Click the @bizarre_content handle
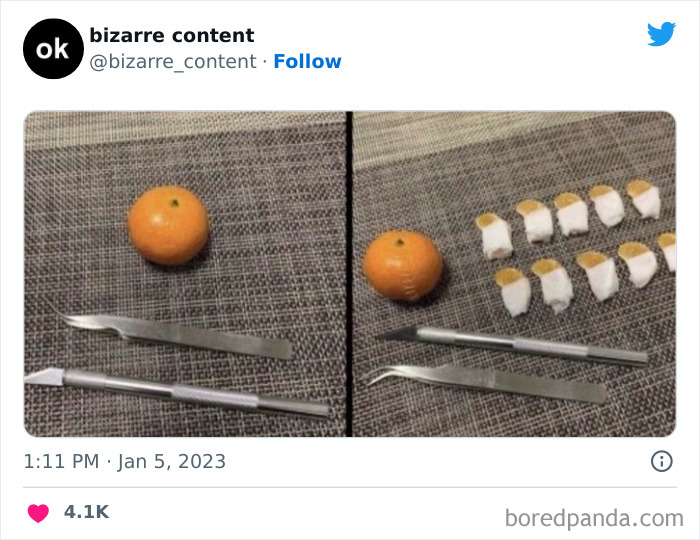This screenshot has height=540, width=700. point(173,61)
